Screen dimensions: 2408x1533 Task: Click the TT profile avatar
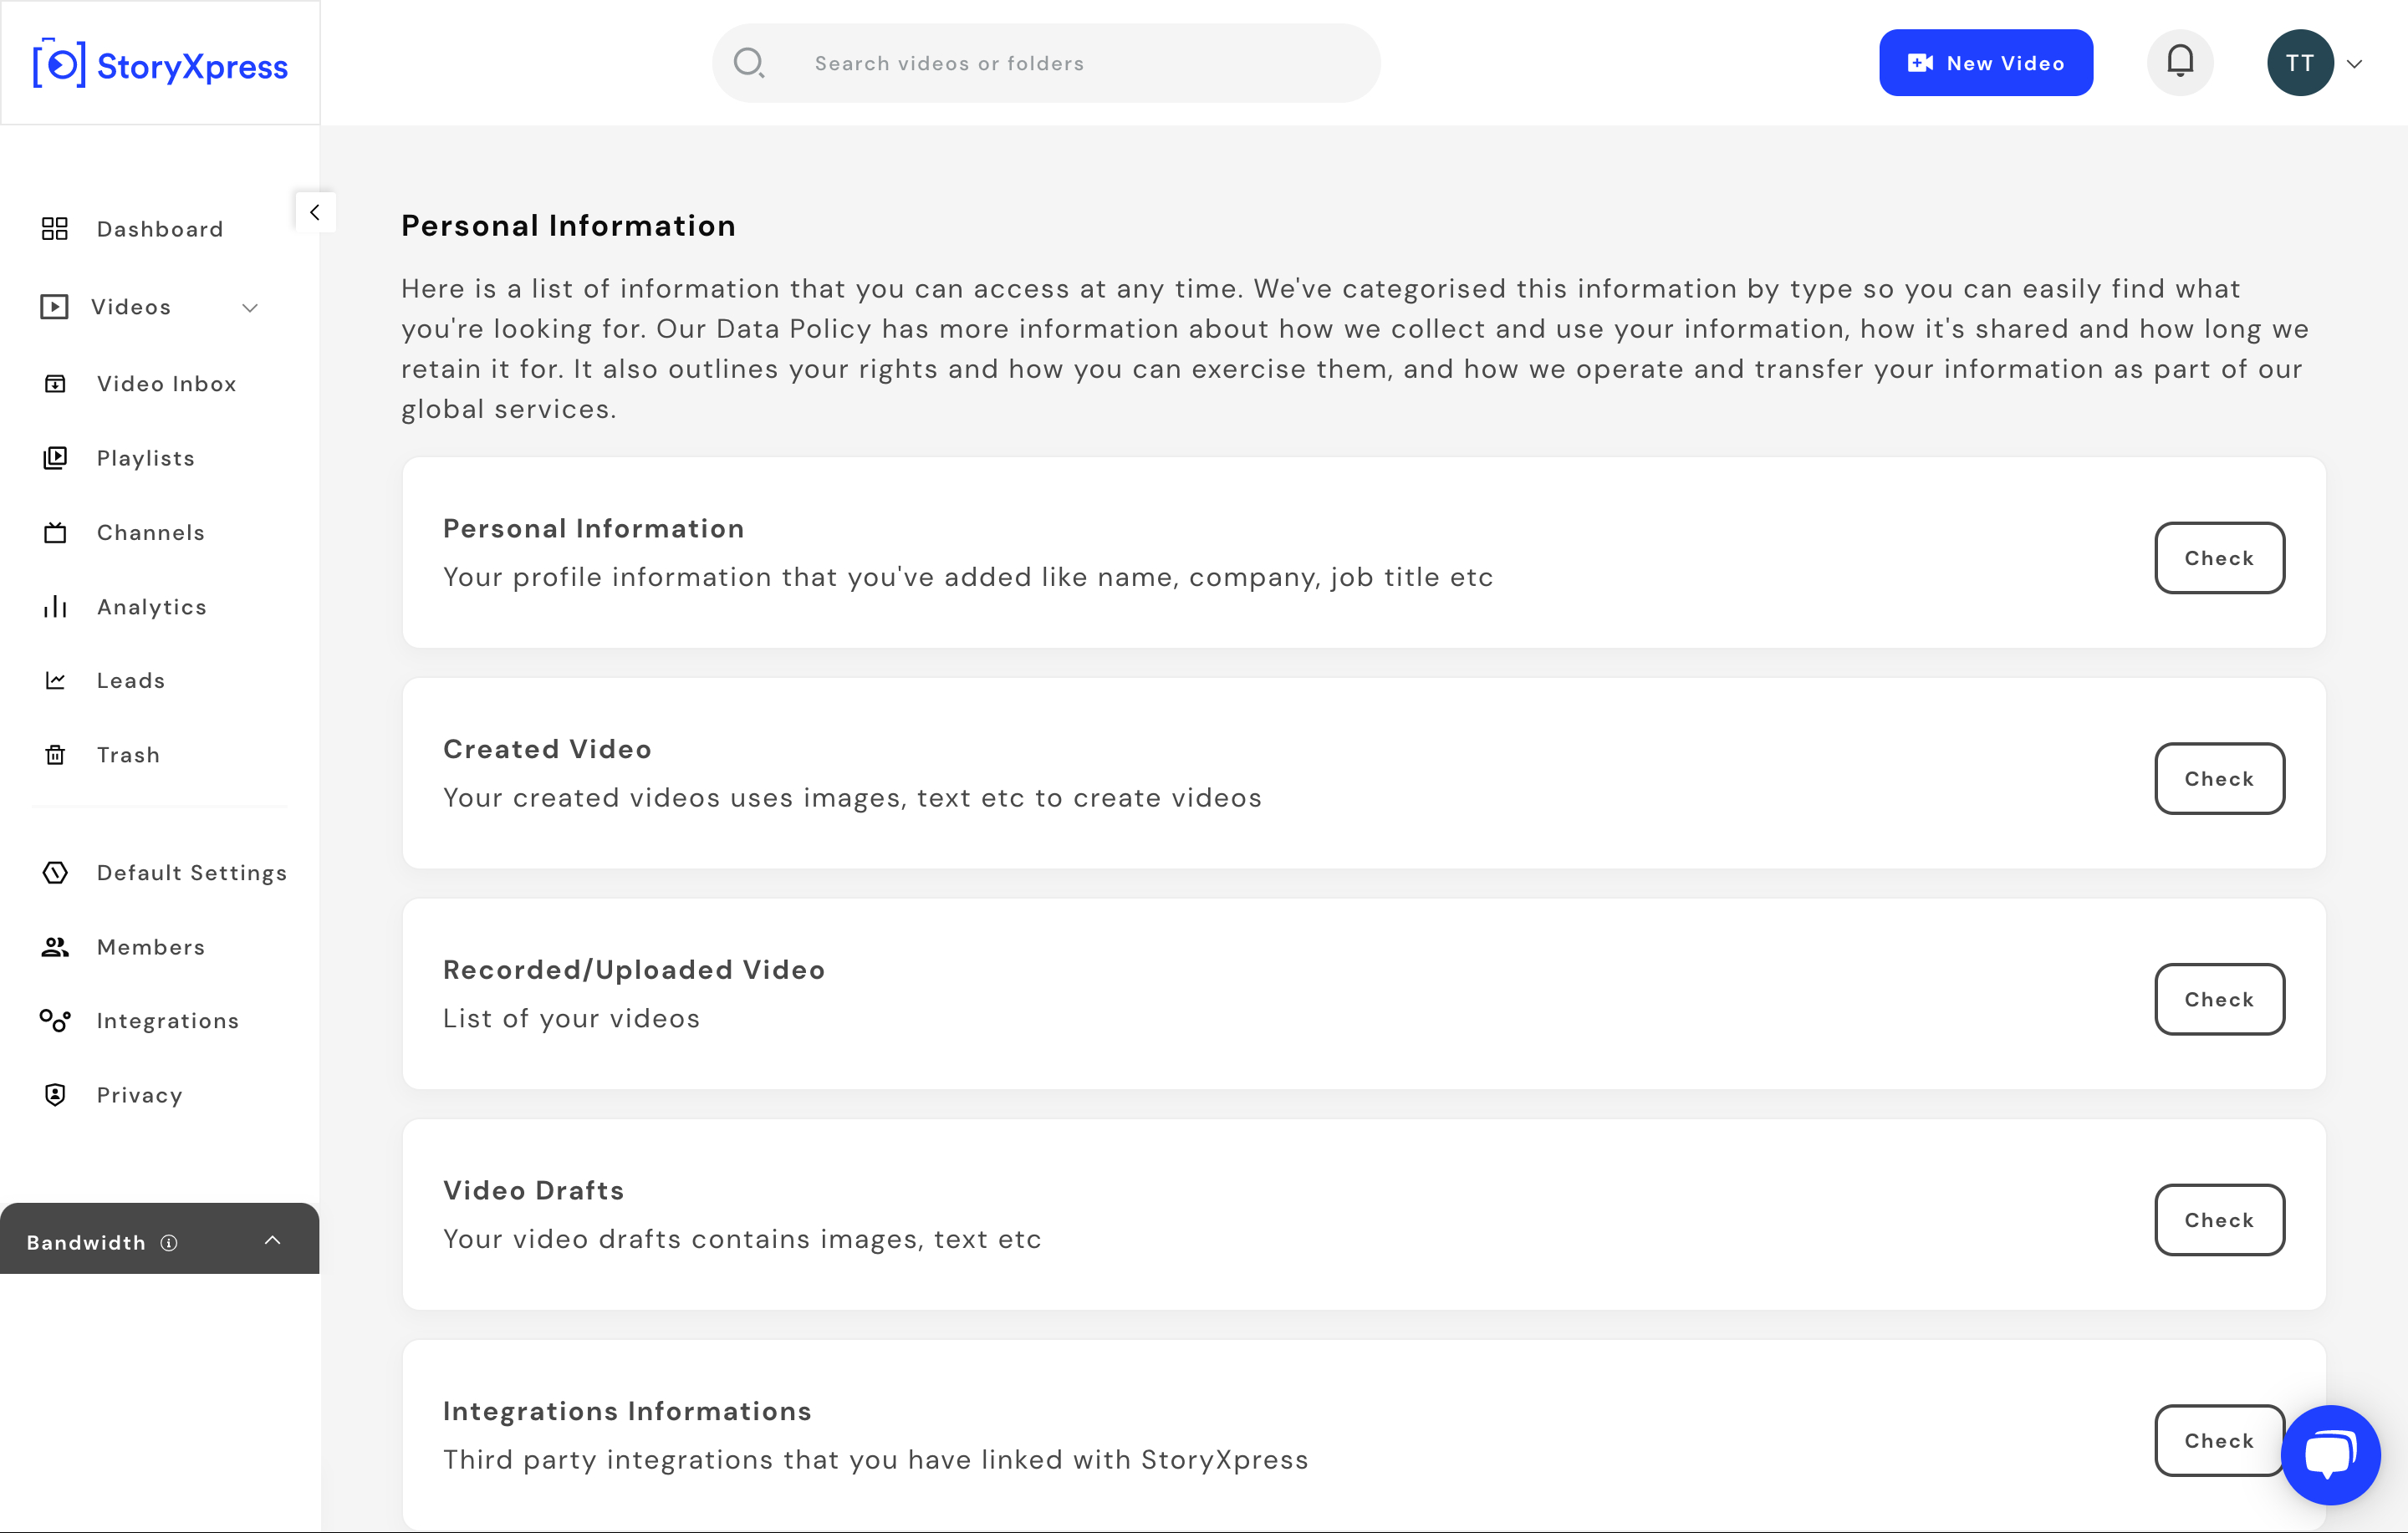click(x=2300, y=63)
